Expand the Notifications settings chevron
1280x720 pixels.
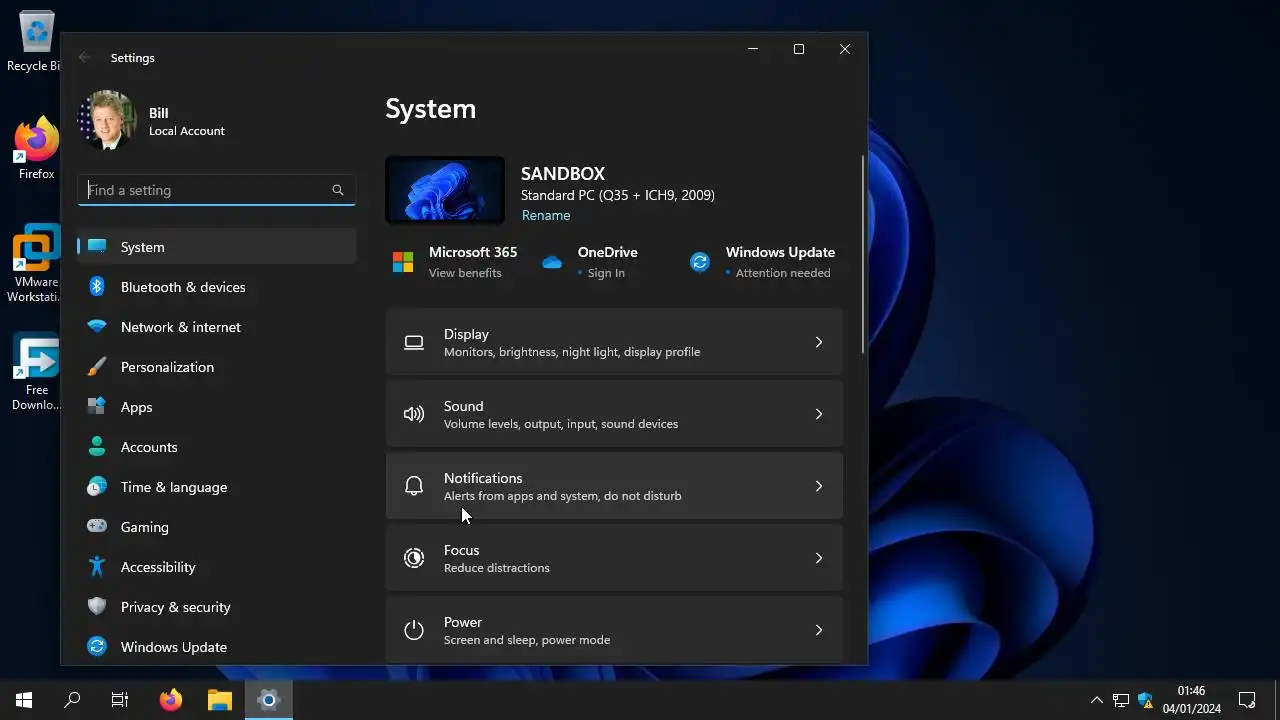[818, 486]
